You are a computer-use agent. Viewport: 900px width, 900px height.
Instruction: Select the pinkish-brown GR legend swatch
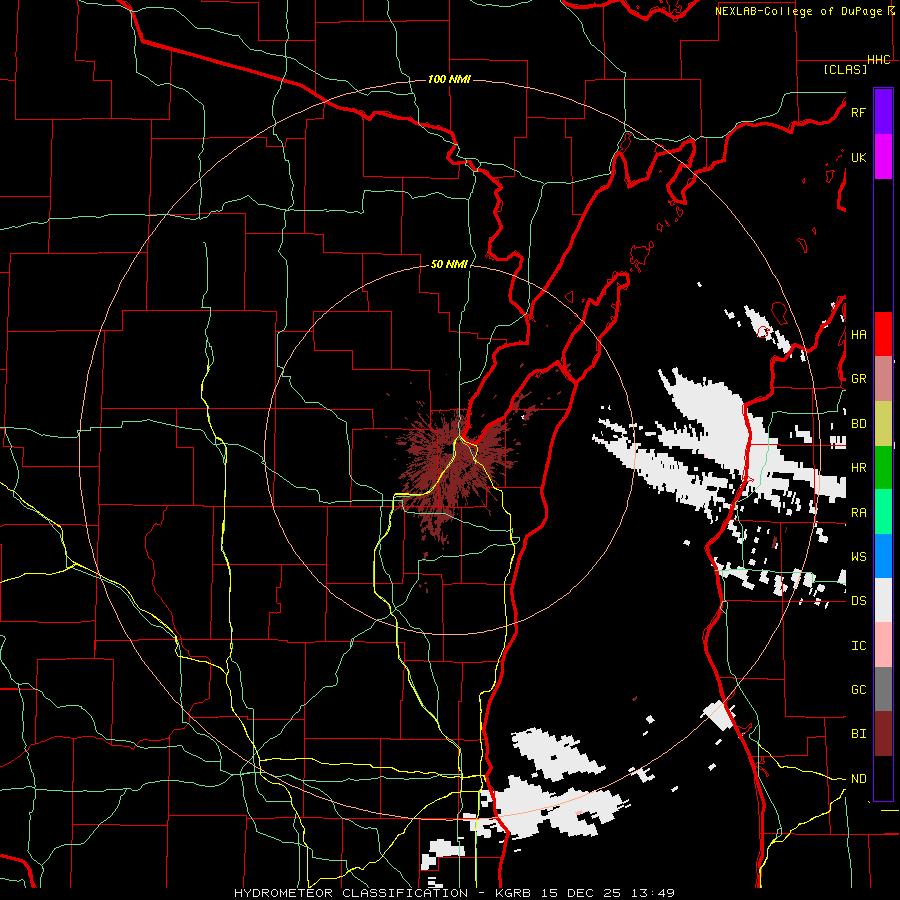point(883,379)
